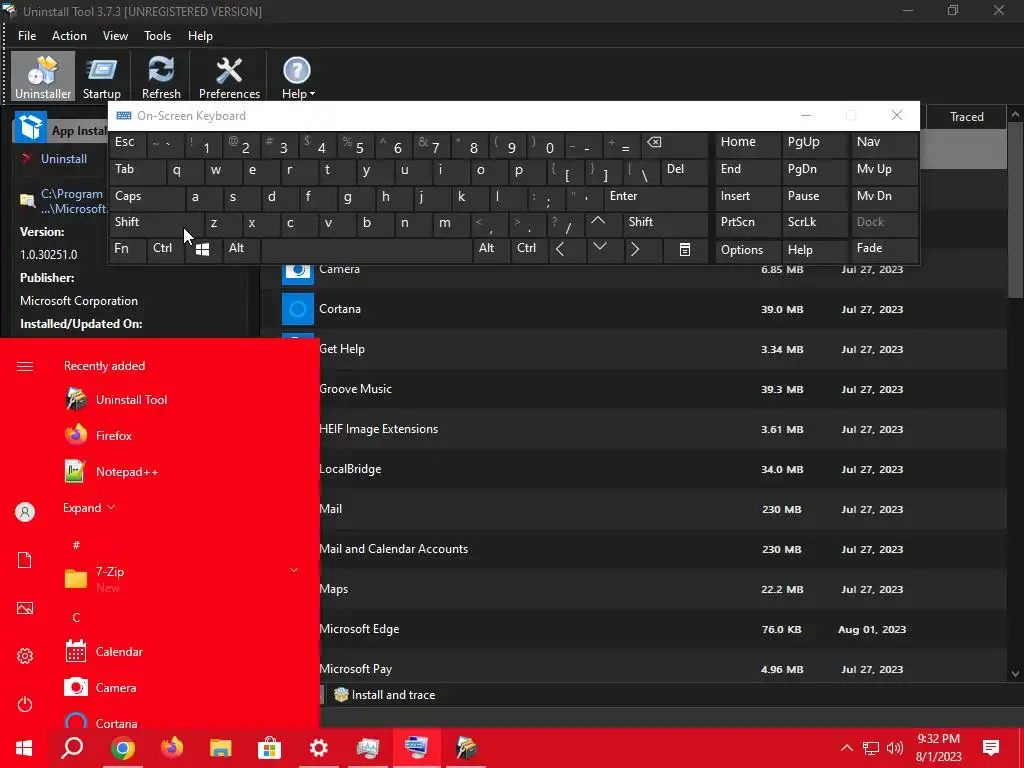Click the Windows logo key on keyboard
The image size is (1024, 768).
tap(203, 249)
